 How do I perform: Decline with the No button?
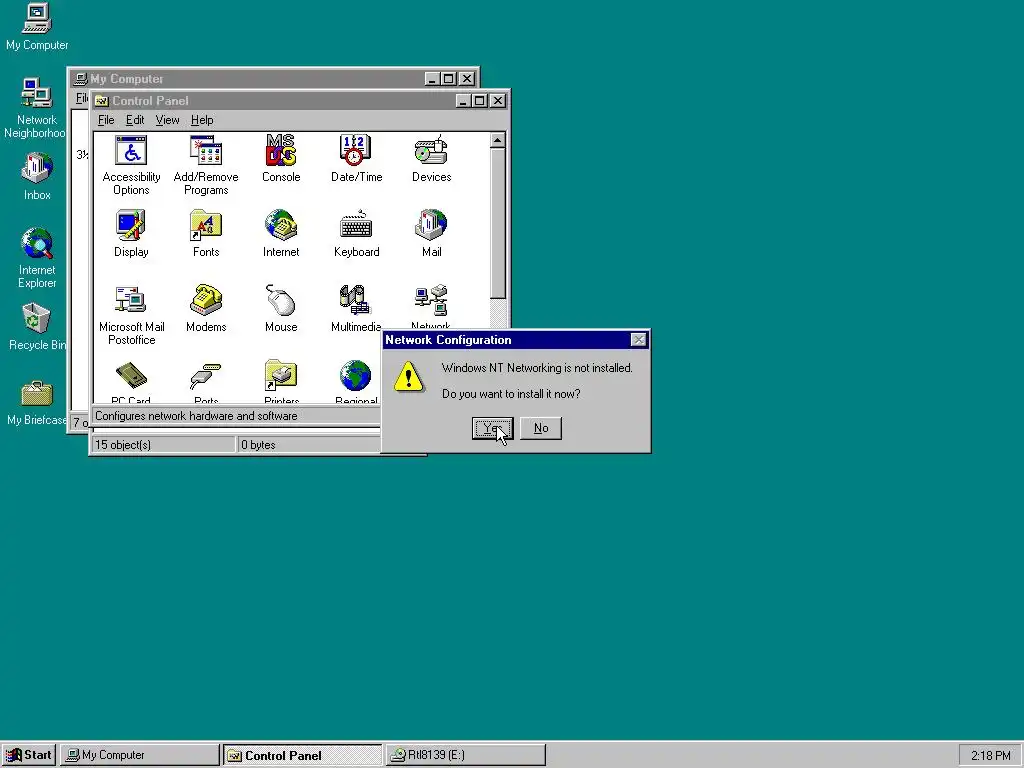[541, 428]
